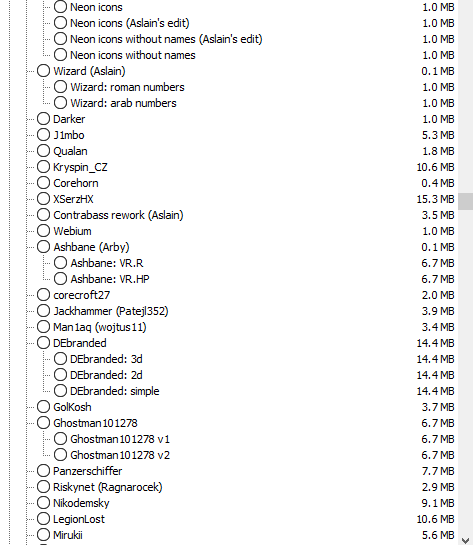Select Man1aq (wojtus11) radio button

[43, 327]
